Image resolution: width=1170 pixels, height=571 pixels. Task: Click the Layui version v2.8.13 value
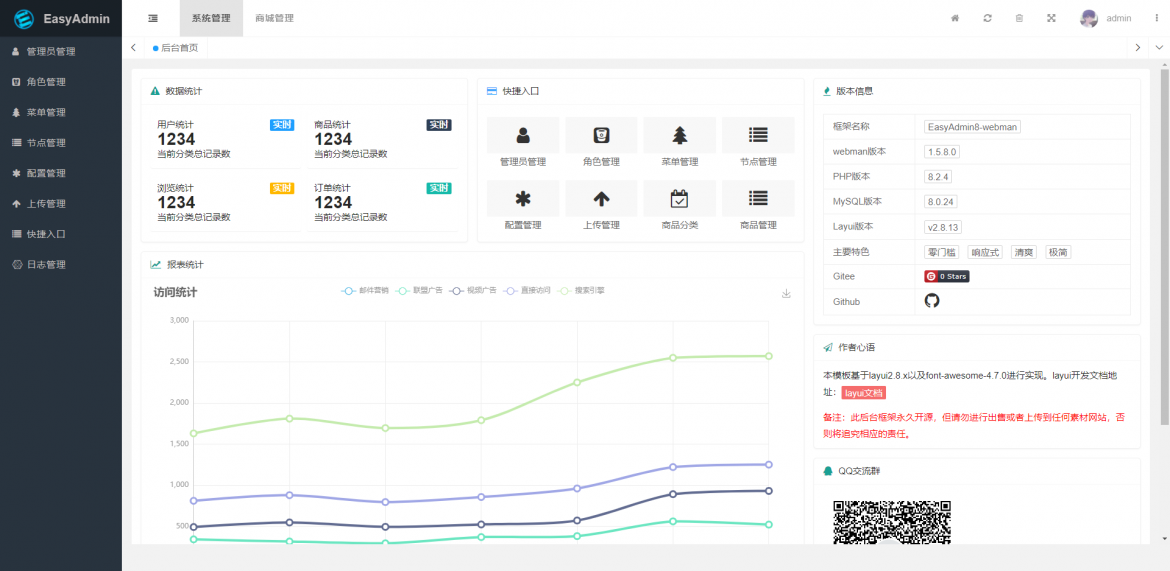click(942, 227)
